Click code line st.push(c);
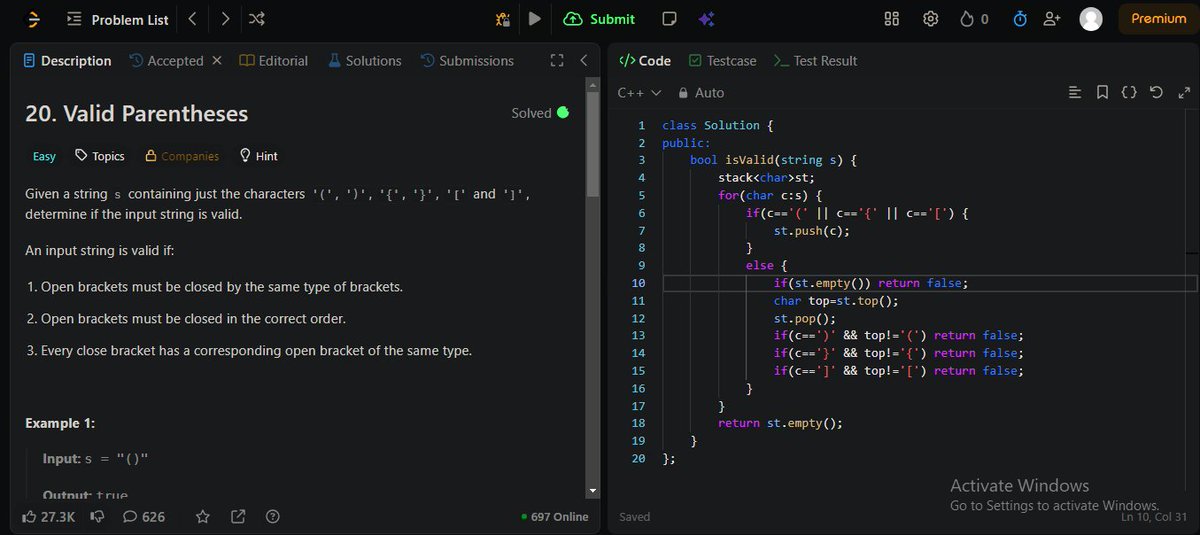The width and height of the screenshot is (1200, 535). [811, 230]
